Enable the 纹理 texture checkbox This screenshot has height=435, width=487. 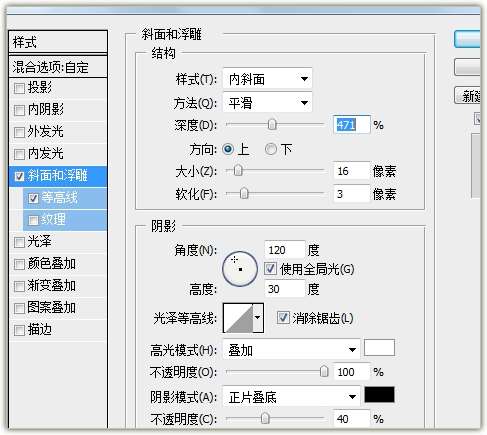33,220
